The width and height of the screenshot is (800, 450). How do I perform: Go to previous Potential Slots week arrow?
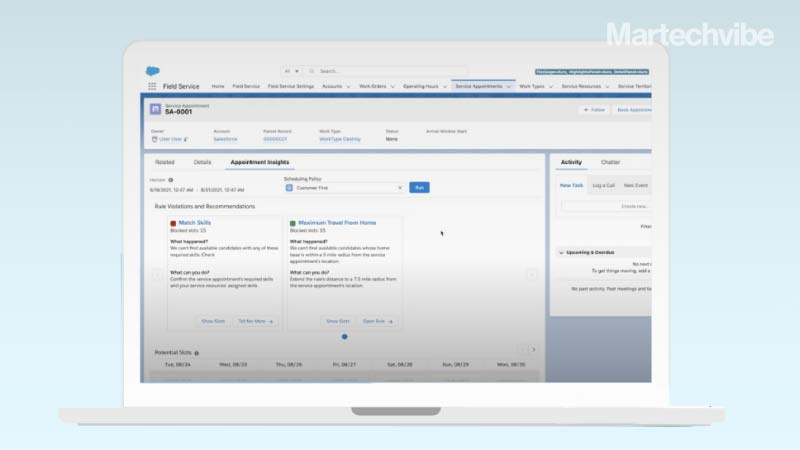pos(522,349)
